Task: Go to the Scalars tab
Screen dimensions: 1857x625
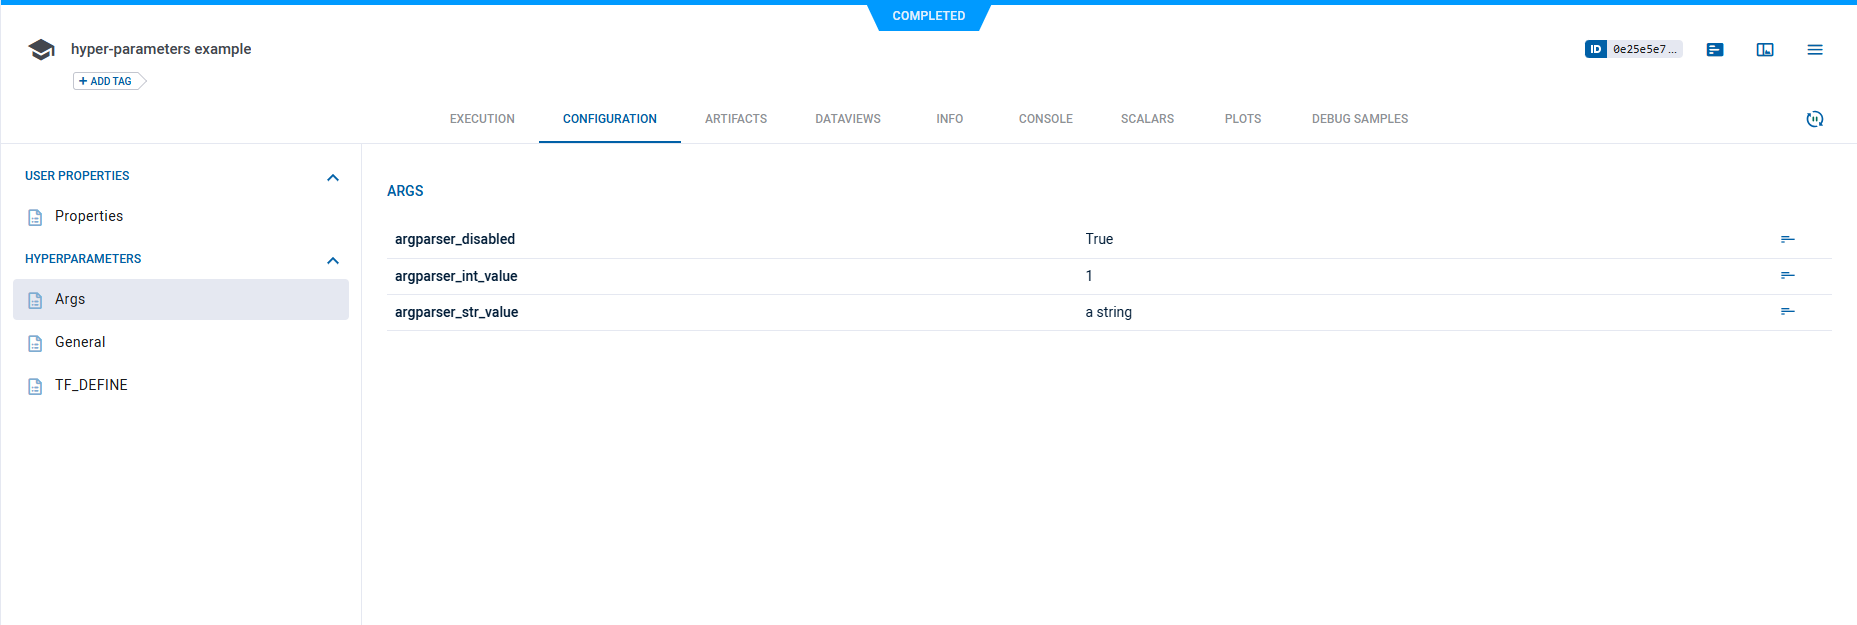Action: (x=1147, y=119)
